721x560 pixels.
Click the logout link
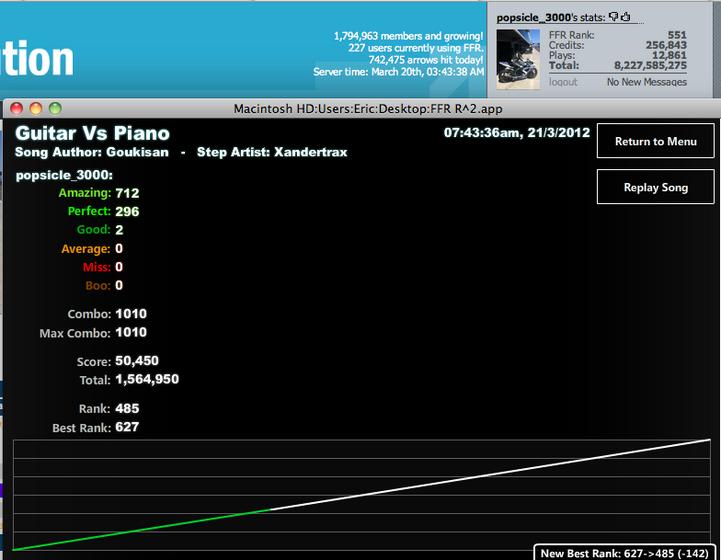(563, 82)
